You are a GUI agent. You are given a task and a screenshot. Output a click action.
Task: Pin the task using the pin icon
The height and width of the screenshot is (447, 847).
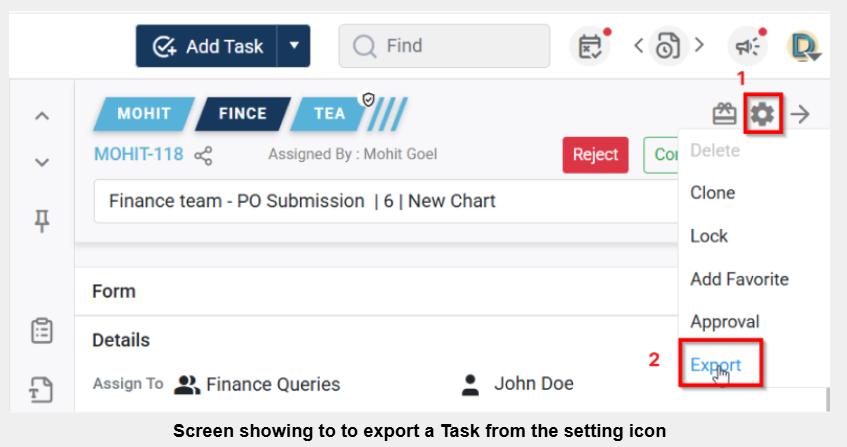42,222
